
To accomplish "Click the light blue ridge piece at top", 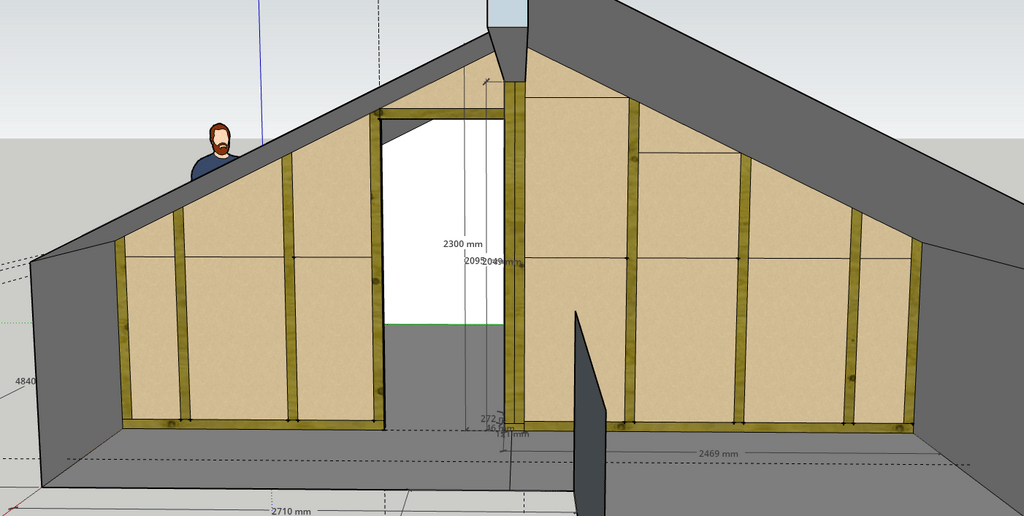I will point(505,12).
